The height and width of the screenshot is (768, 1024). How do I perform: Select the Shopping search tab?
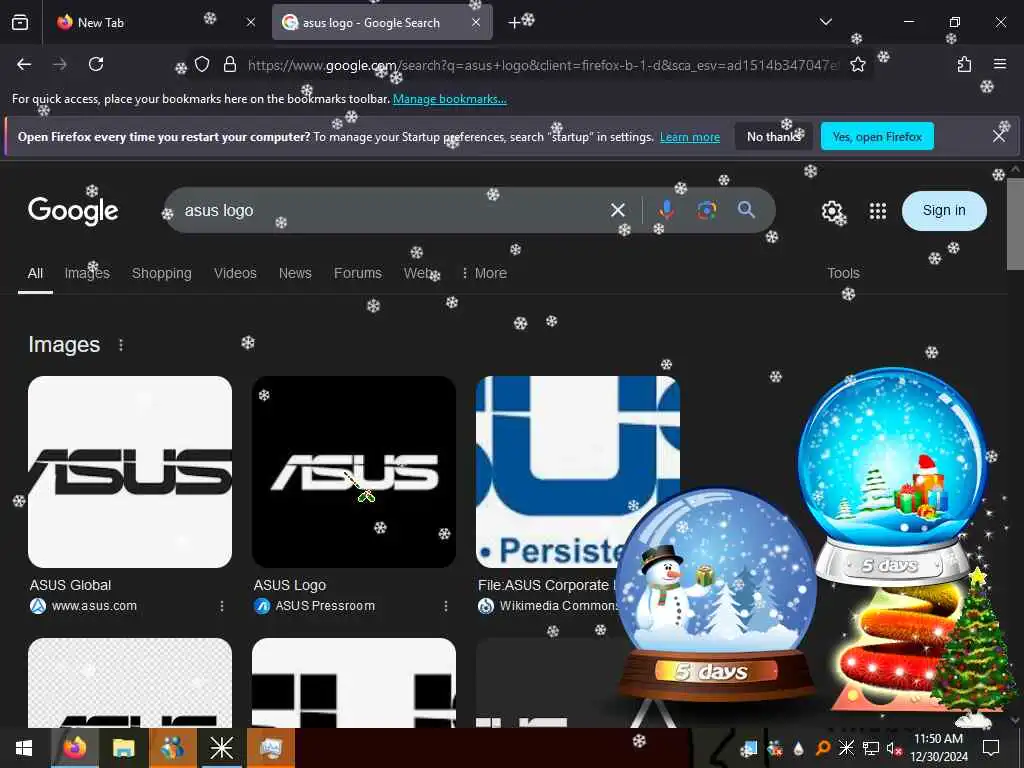point(161,273)
